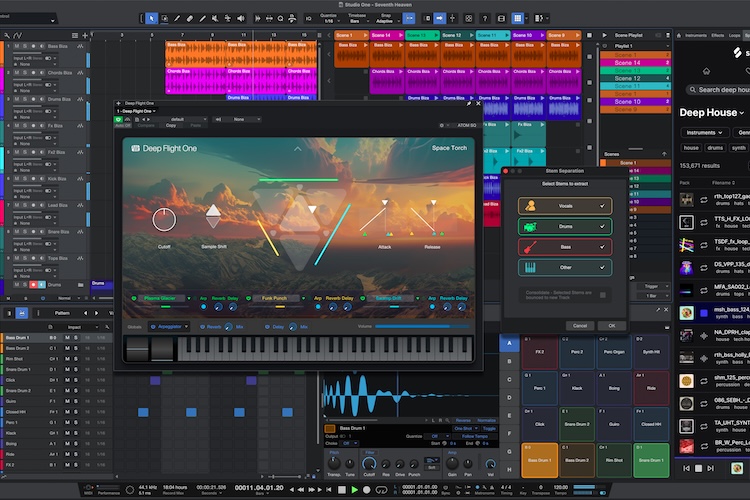
Task: Confirm Stem Separation with OK
Action: (x=611, y=326)
